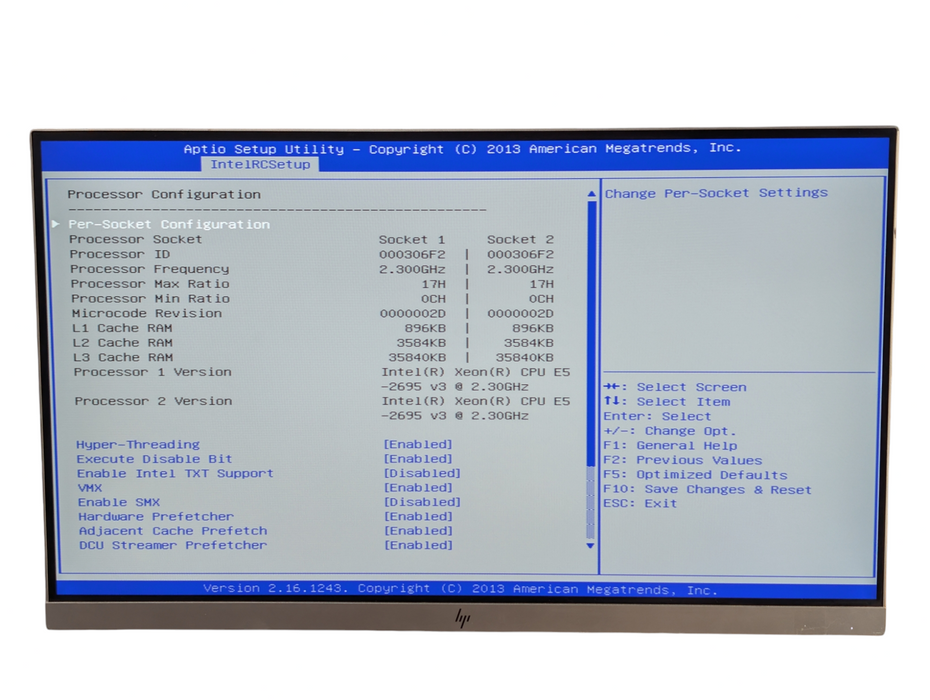Click the Processor Max Ratio label

149,284
